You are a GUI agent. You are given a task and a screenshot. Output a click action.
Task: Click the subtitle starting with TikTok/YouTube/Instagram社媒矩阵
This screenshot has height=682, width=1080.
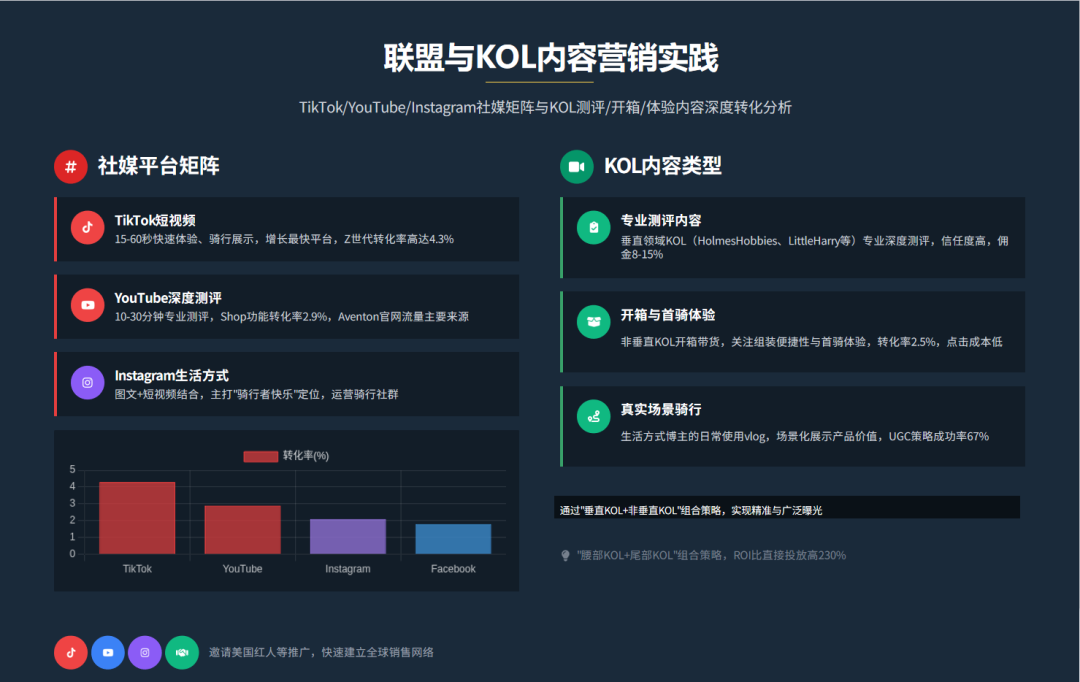546,107
